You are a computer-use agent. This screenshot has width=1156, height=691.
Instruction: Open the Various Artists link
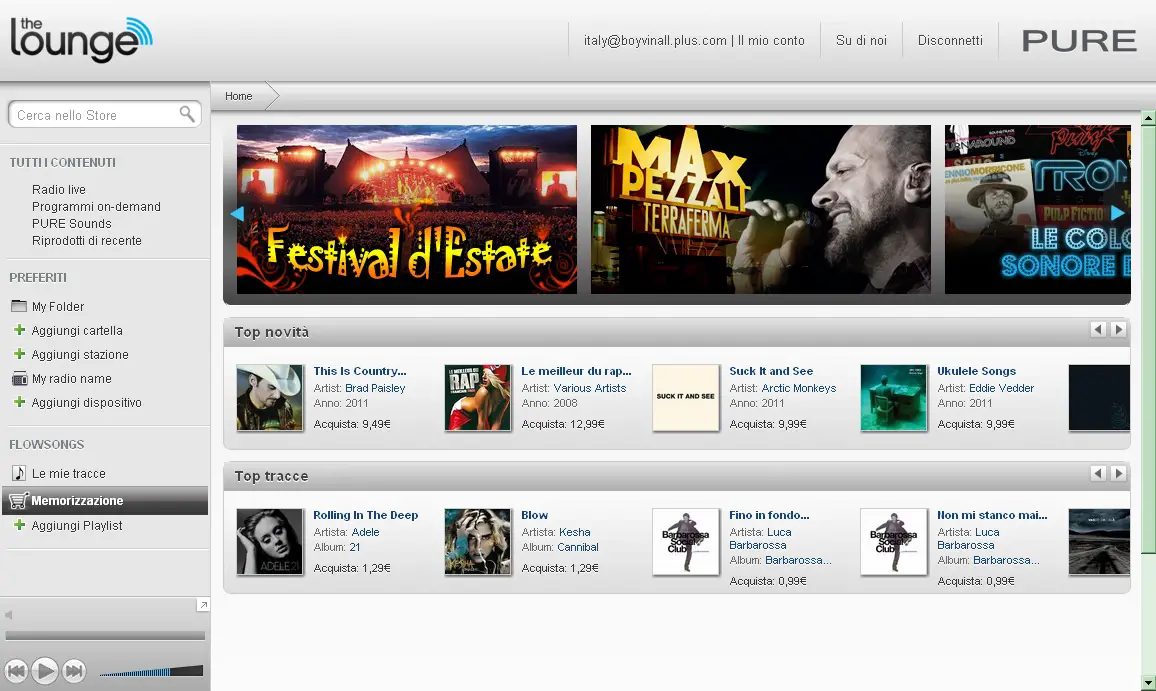[590, 388]
